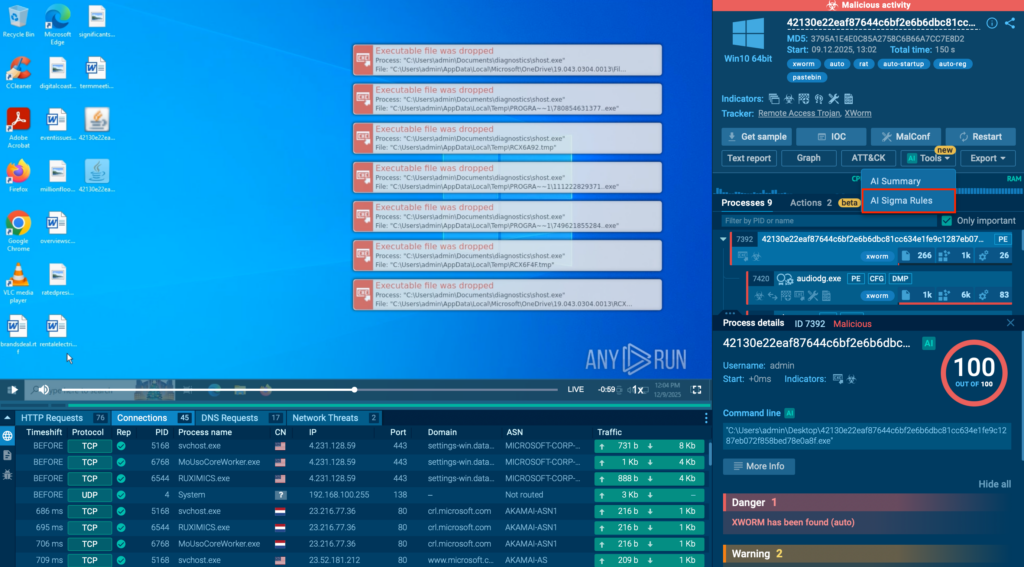Open the Google Chrome desktop icon
The image size is (1024, 567).
pos(18,231)
